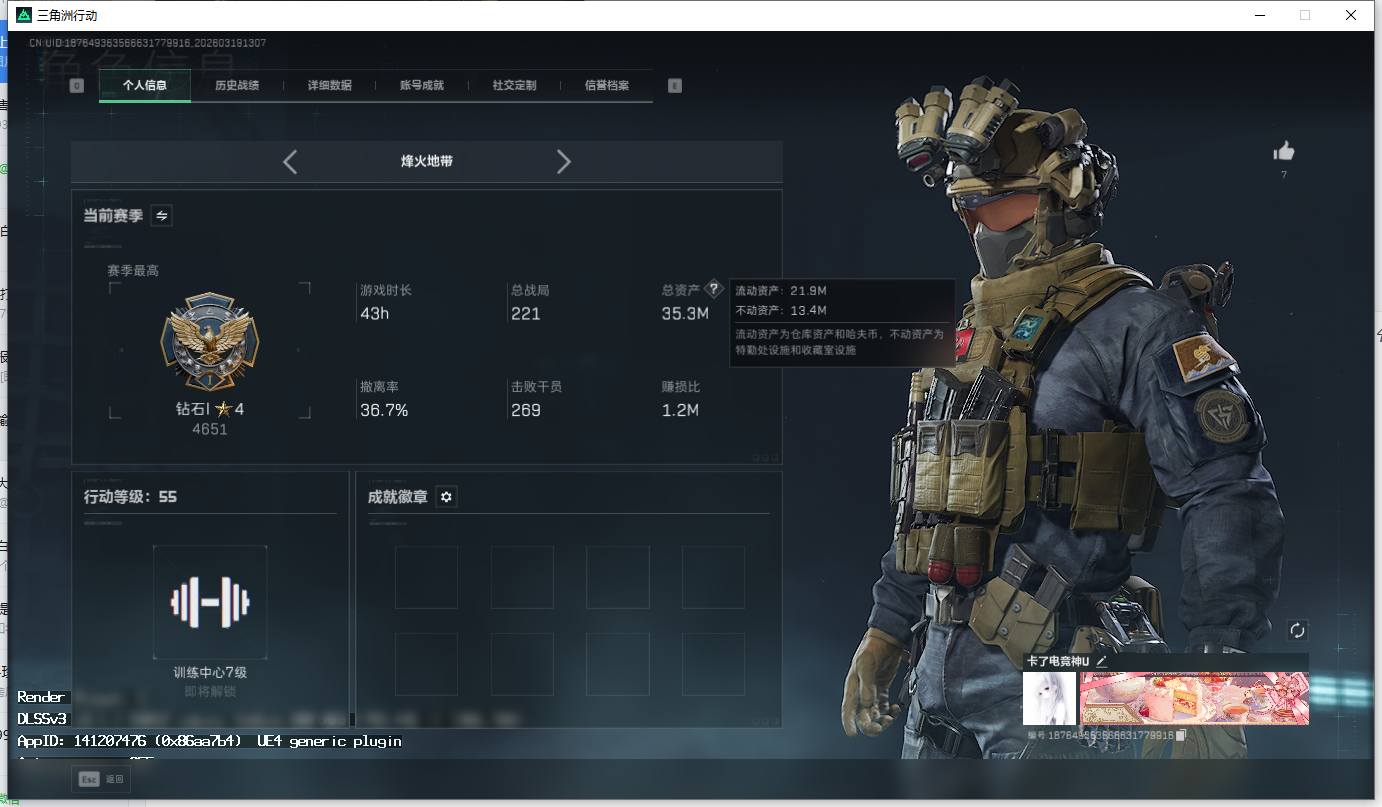Open the 详细数据 tab

(x=329, y=86)
